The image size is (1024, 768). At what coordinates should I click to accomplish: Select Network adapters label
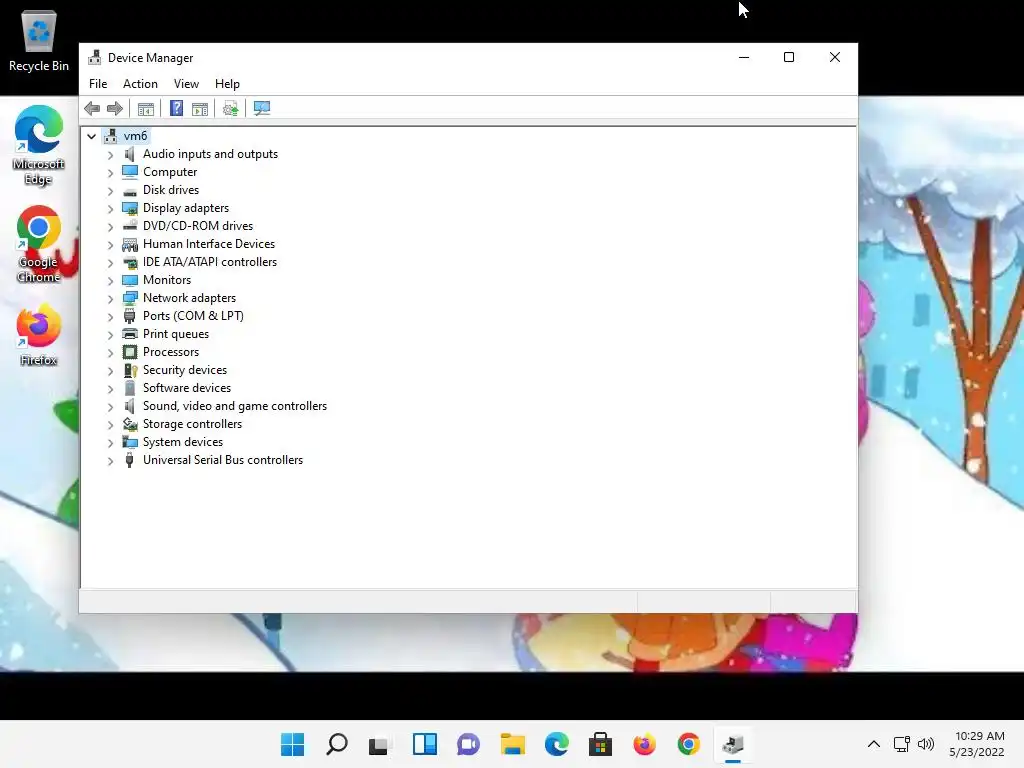[x=189, y=298]
